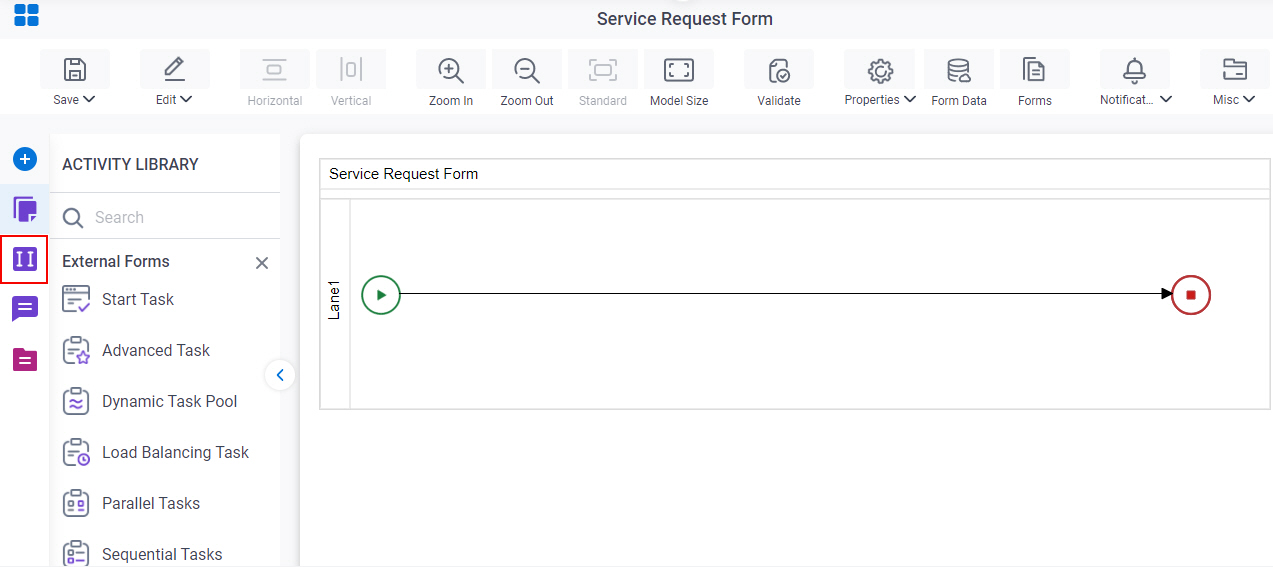Click the search magnifier icon
Image resolution: width=1273 pixels, height=567 pixels.
(73, 217)
